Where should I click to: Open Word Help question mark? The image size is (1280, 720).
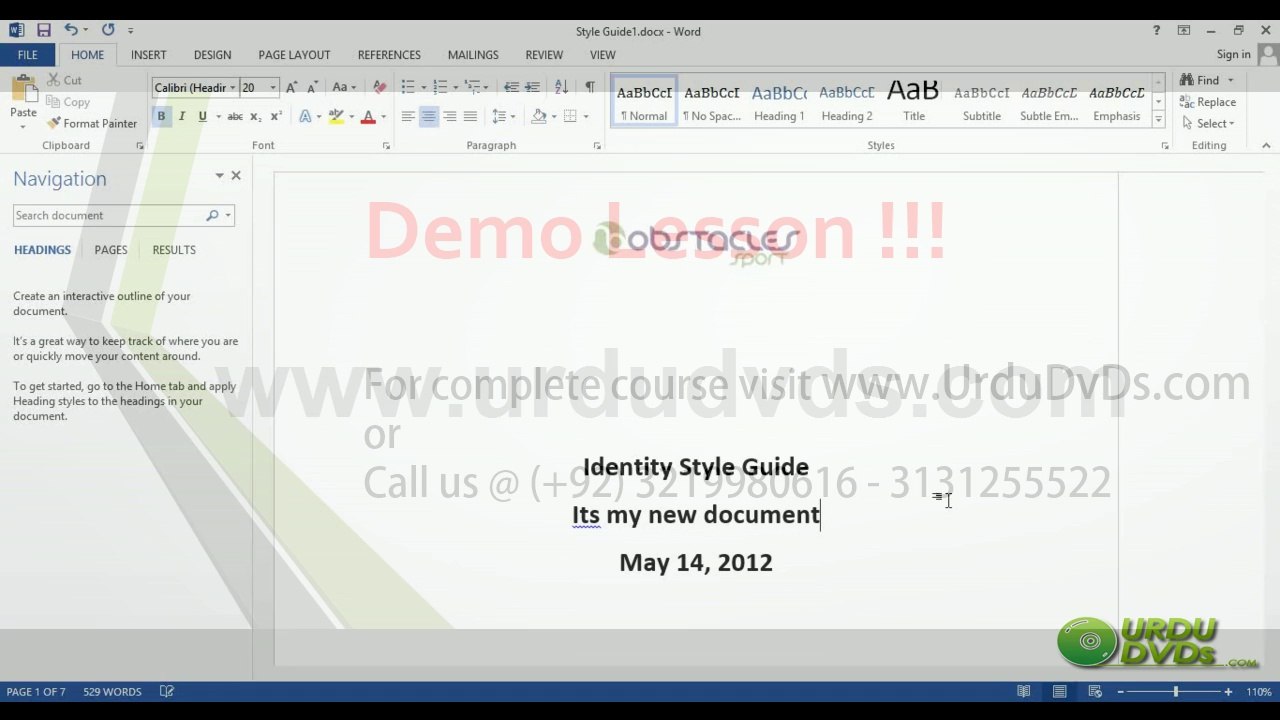click(x=1157, y=31)
